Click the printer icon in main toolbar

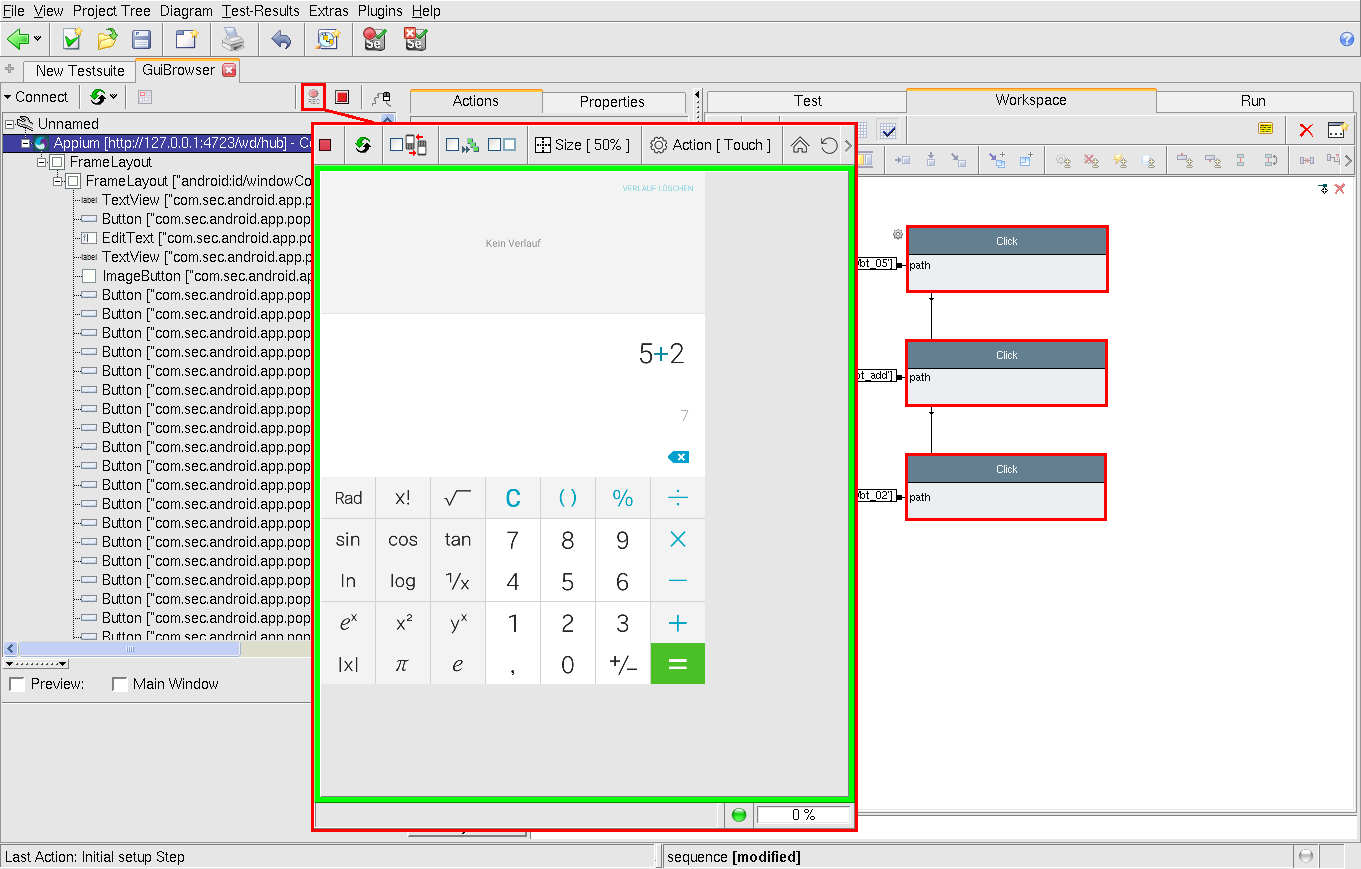tap(233, 39)
